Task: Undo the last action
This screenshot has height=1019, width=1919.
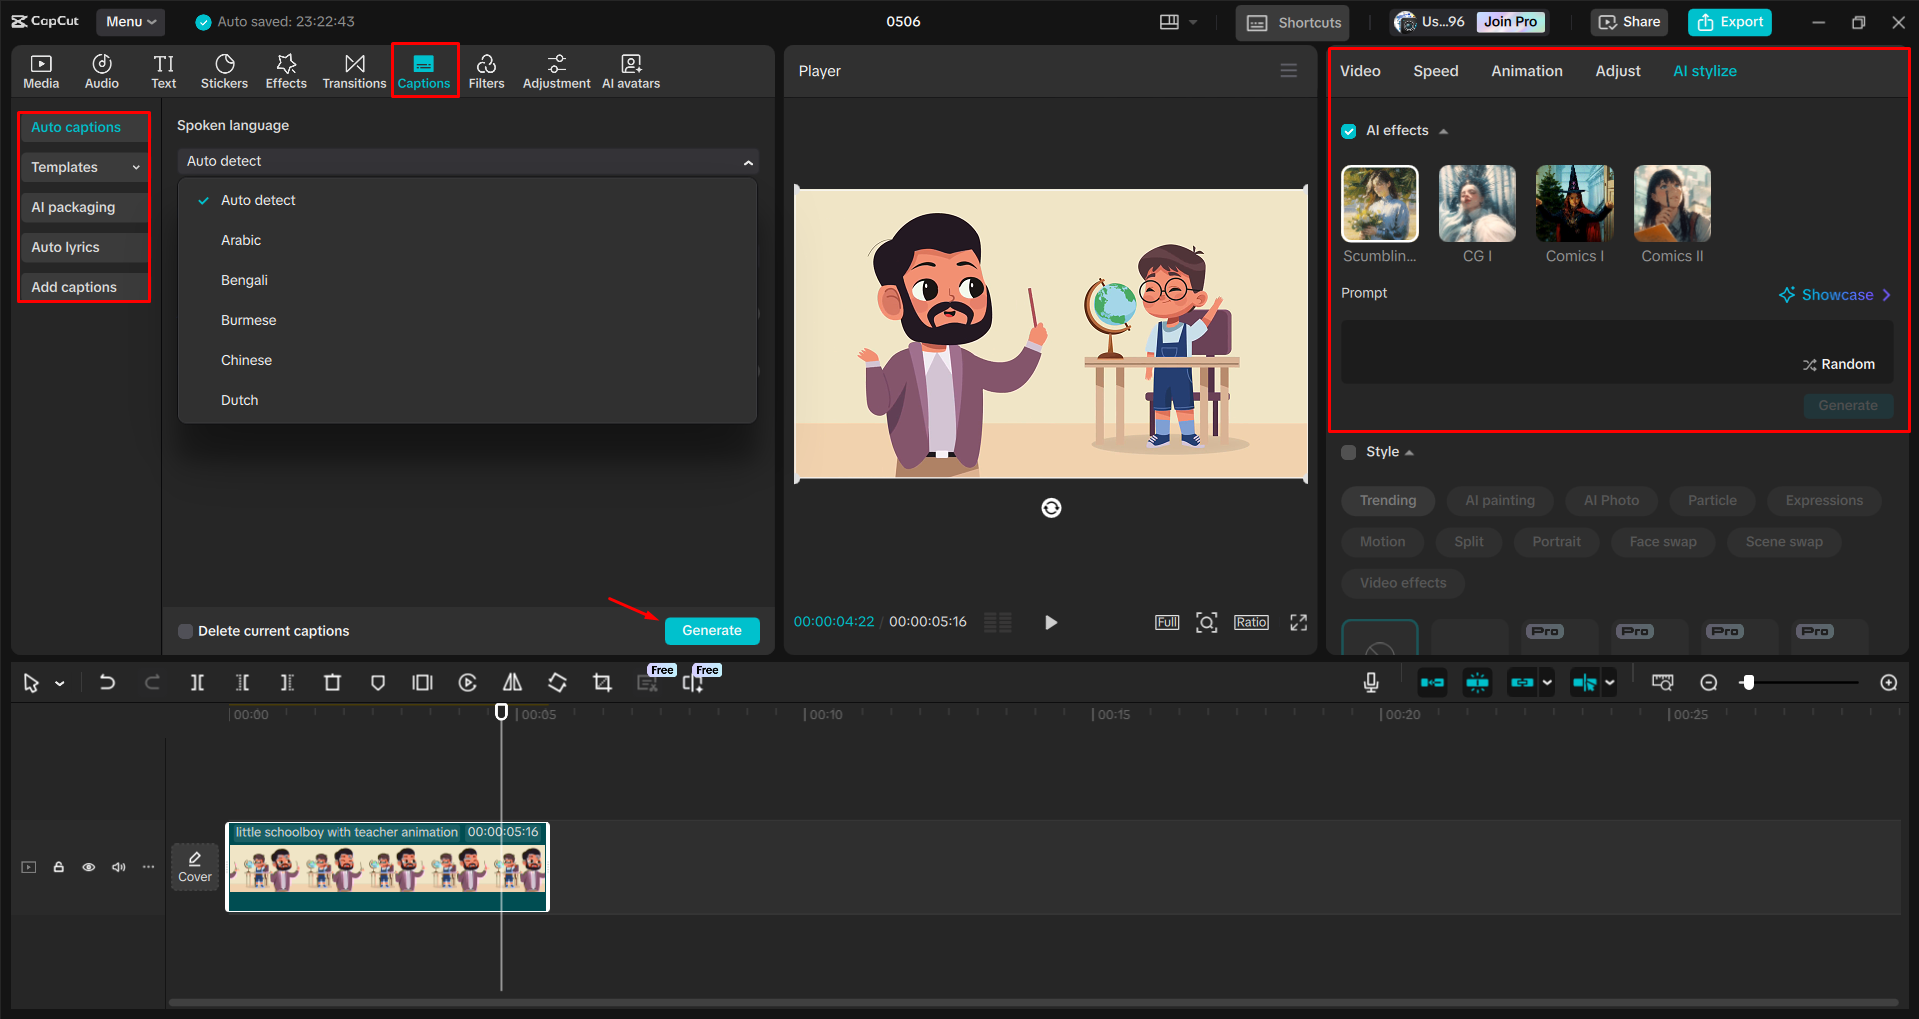Action: pyautogui.click(x=107, y=682)
